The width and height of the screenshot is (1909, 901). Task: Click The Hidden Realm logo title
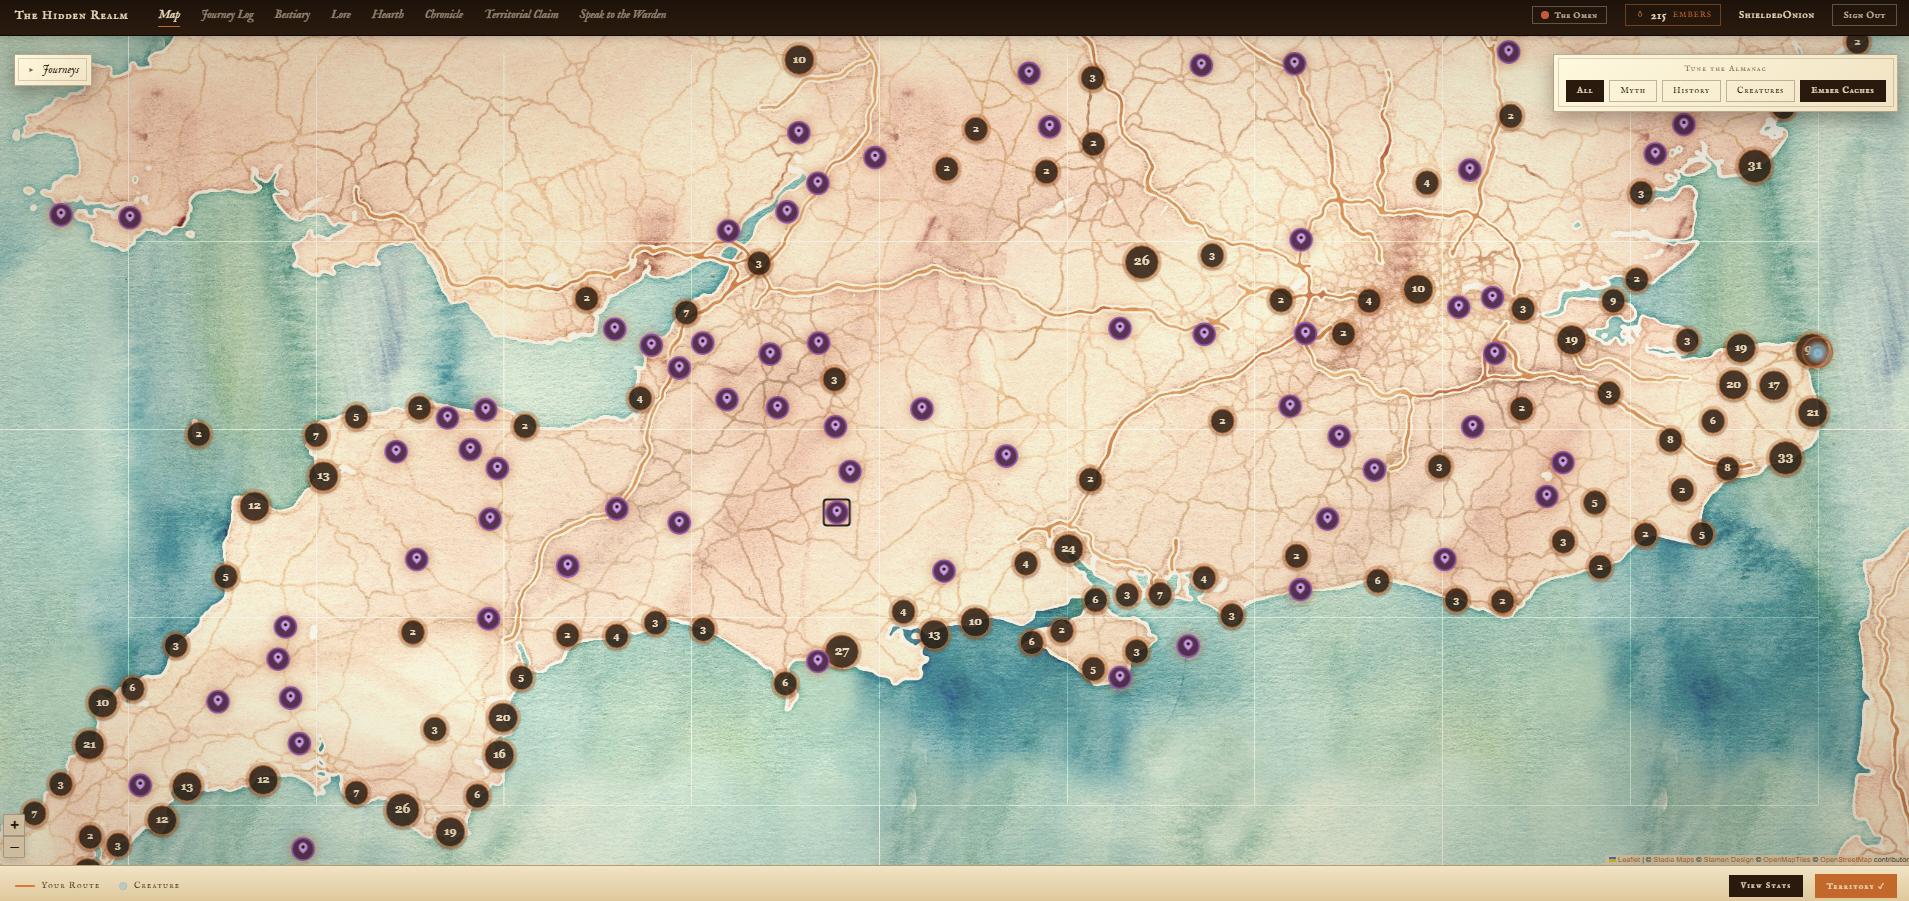coord(72,15)
